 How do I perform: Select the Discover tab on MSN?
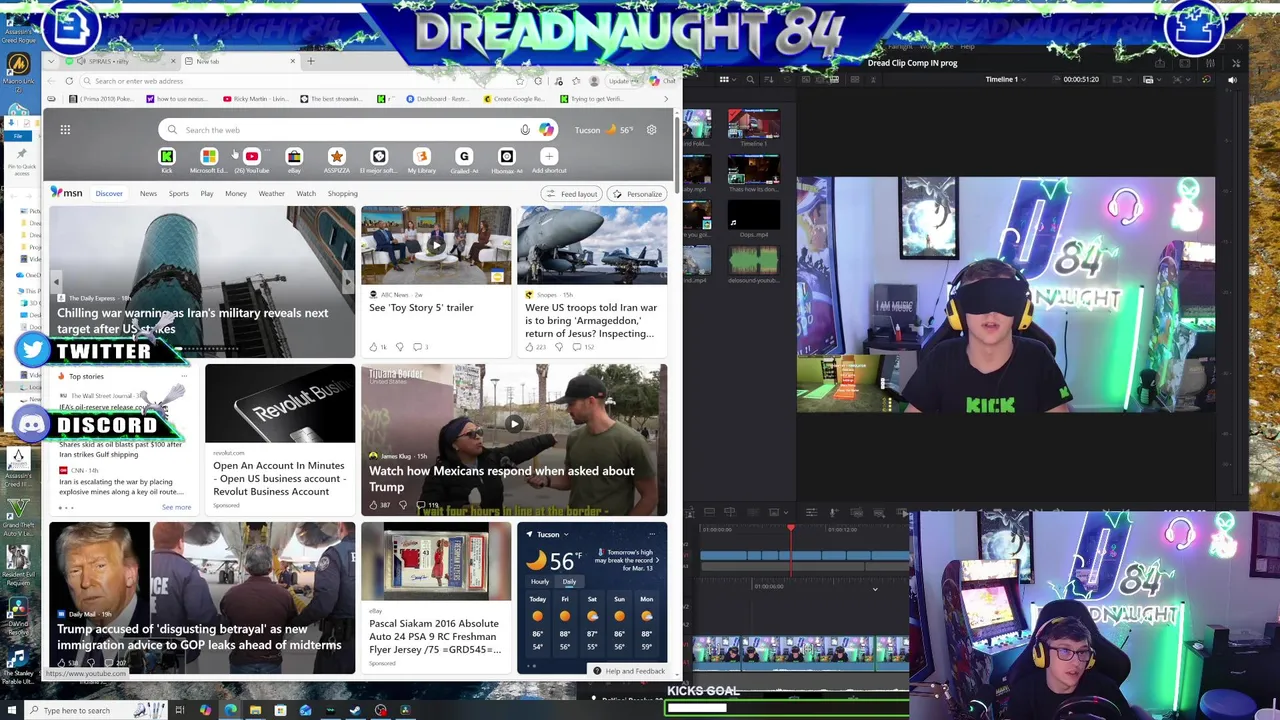[109, 193]
